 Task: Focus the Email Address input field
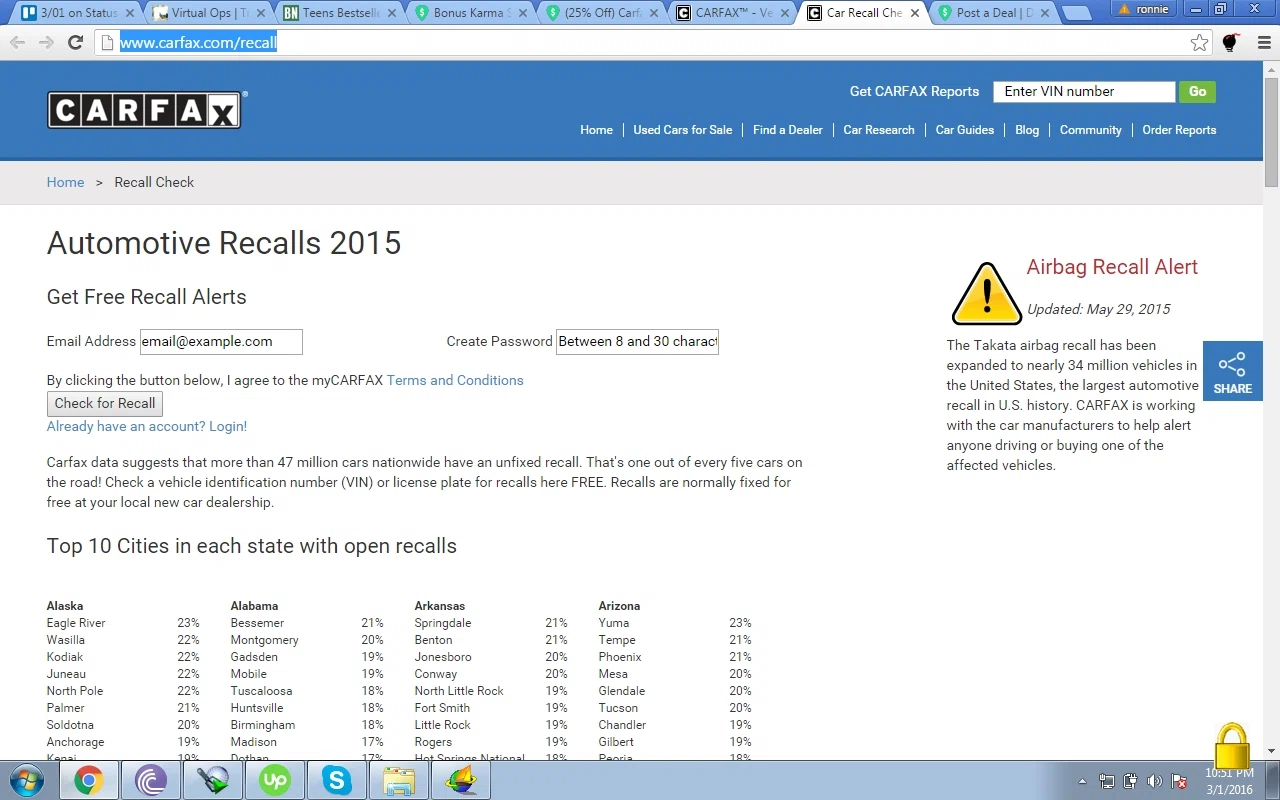[x=221, y=342]
